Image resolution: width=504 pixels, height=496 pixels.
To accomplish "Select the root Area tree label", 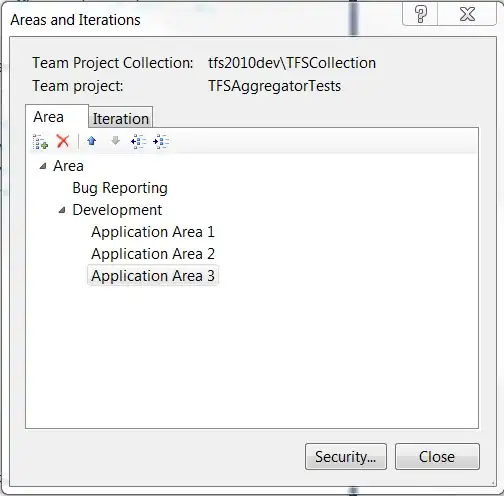I will [68, 166].
